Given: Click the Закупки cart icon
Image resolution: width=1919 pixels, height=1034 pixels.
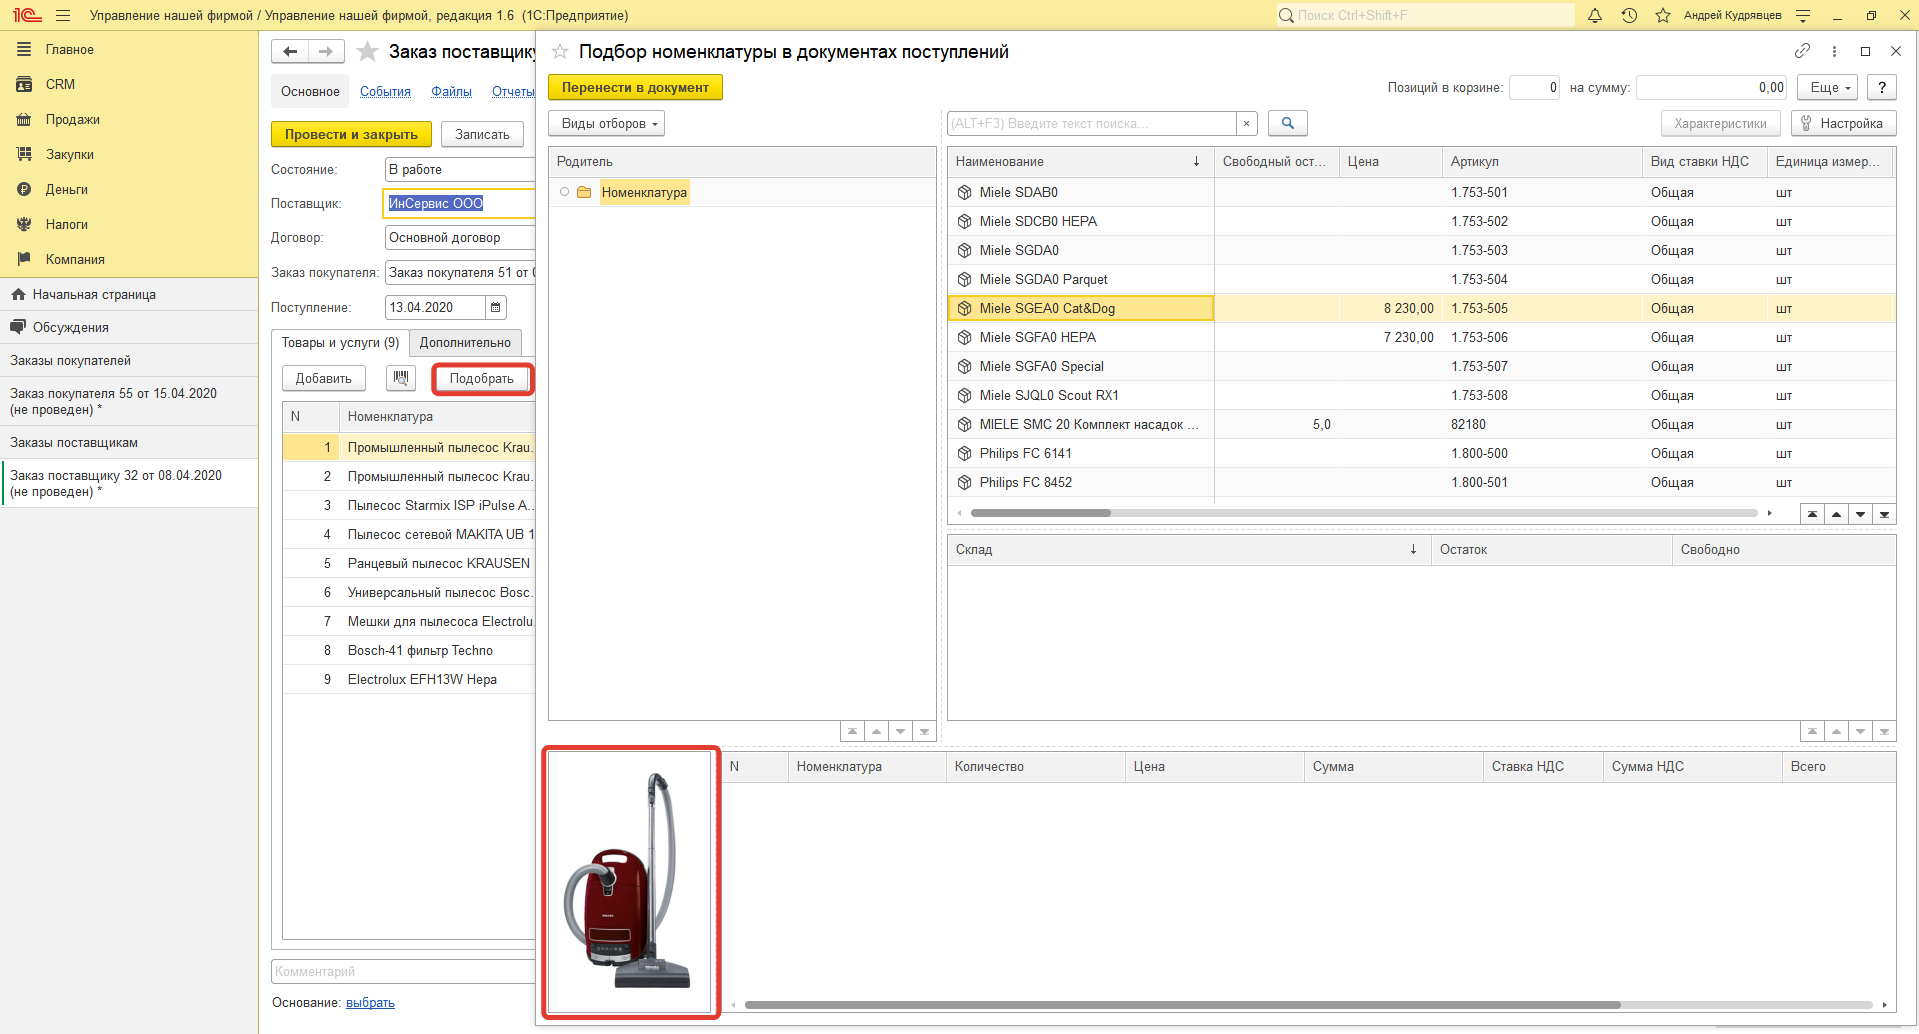Looking at the screenshot, I should click(24, 154).
